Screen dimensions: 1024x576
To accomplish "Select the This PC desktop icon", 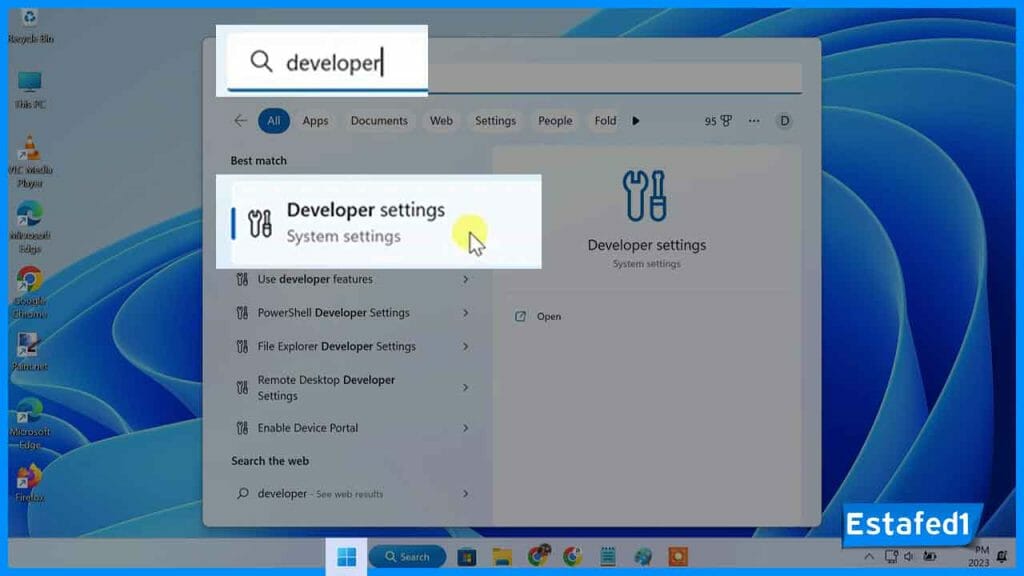I will (30, 90).
